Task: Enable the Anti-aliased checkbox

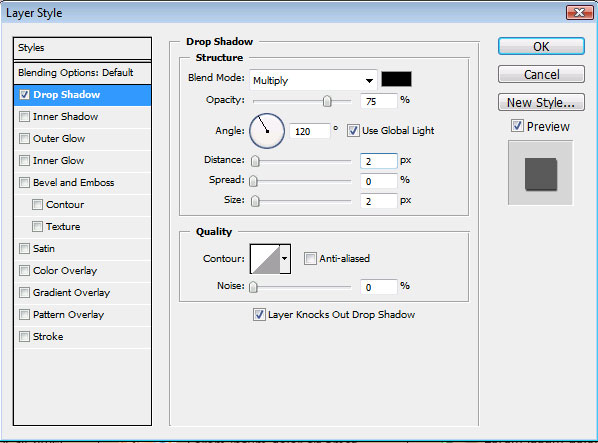Action: click(x=310, y=258)
